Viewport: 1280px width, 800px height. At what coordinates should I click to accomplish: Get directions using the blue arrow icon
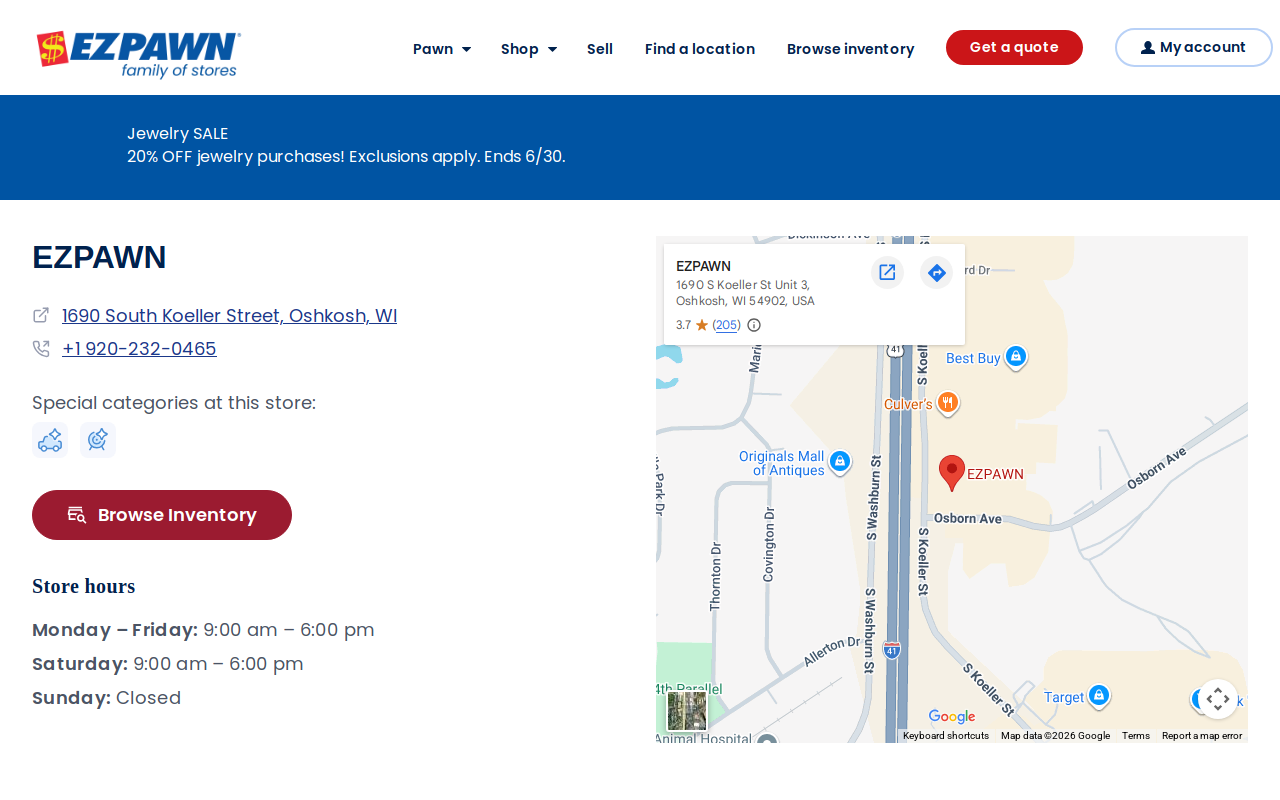coord(936,272)
